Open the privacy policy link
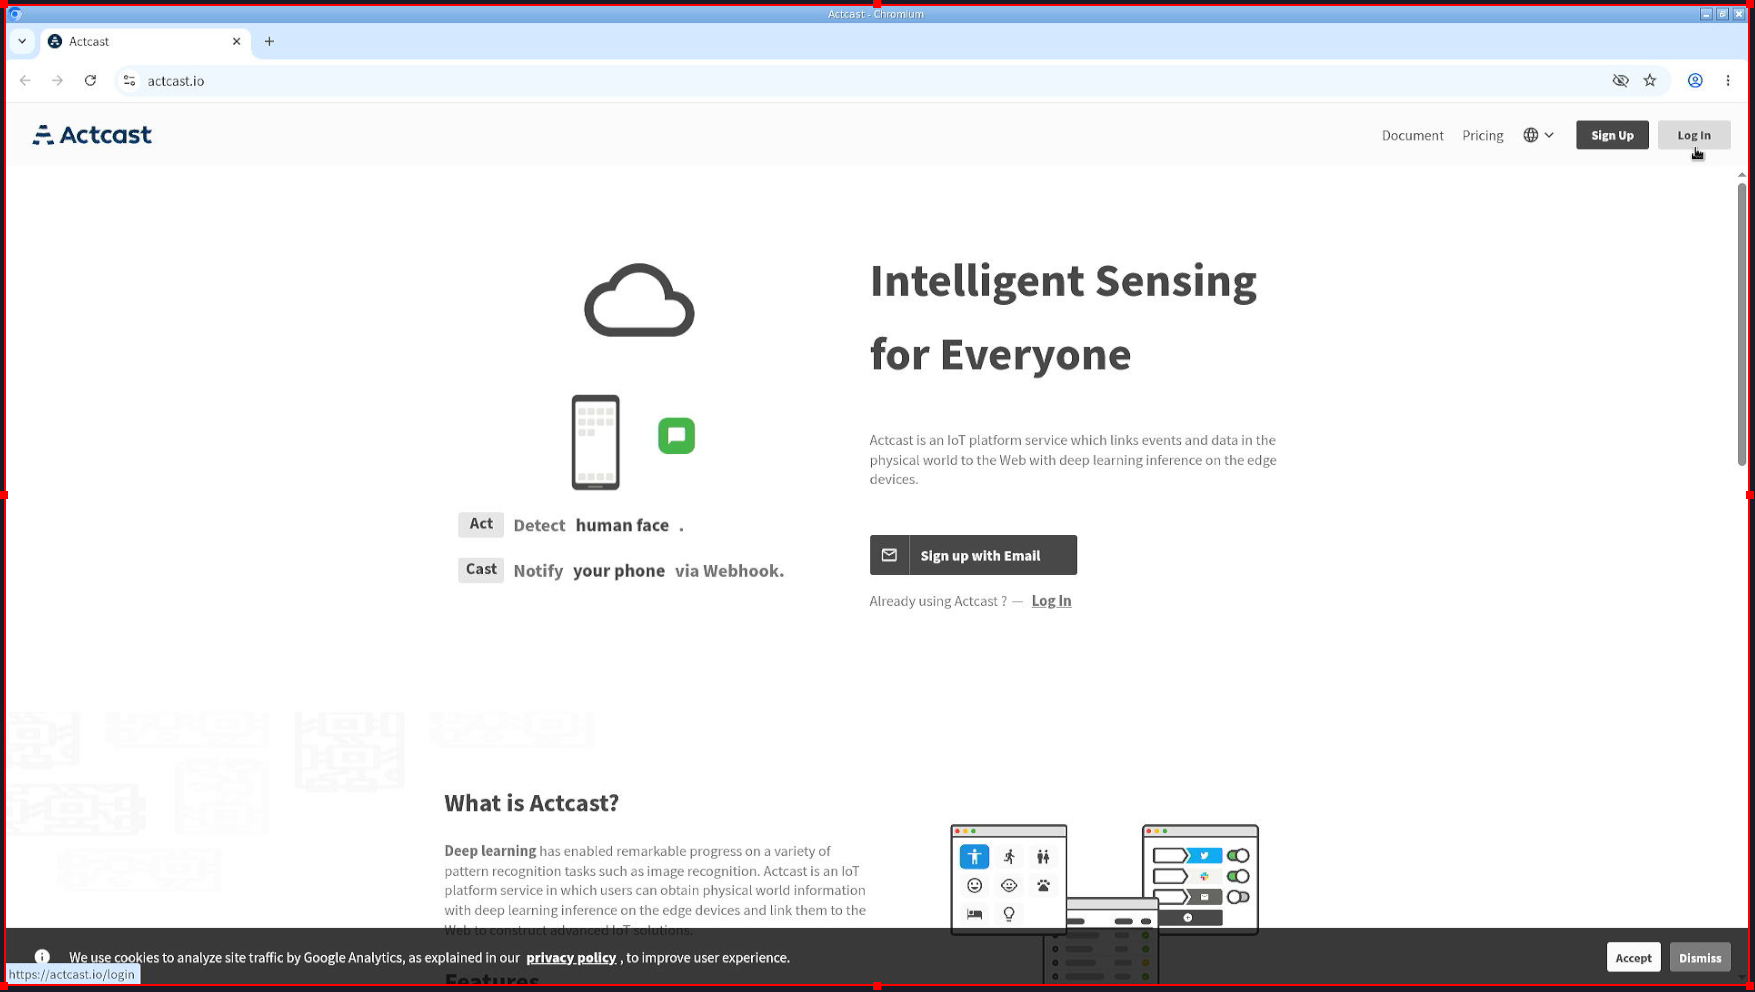 point(571,957)
